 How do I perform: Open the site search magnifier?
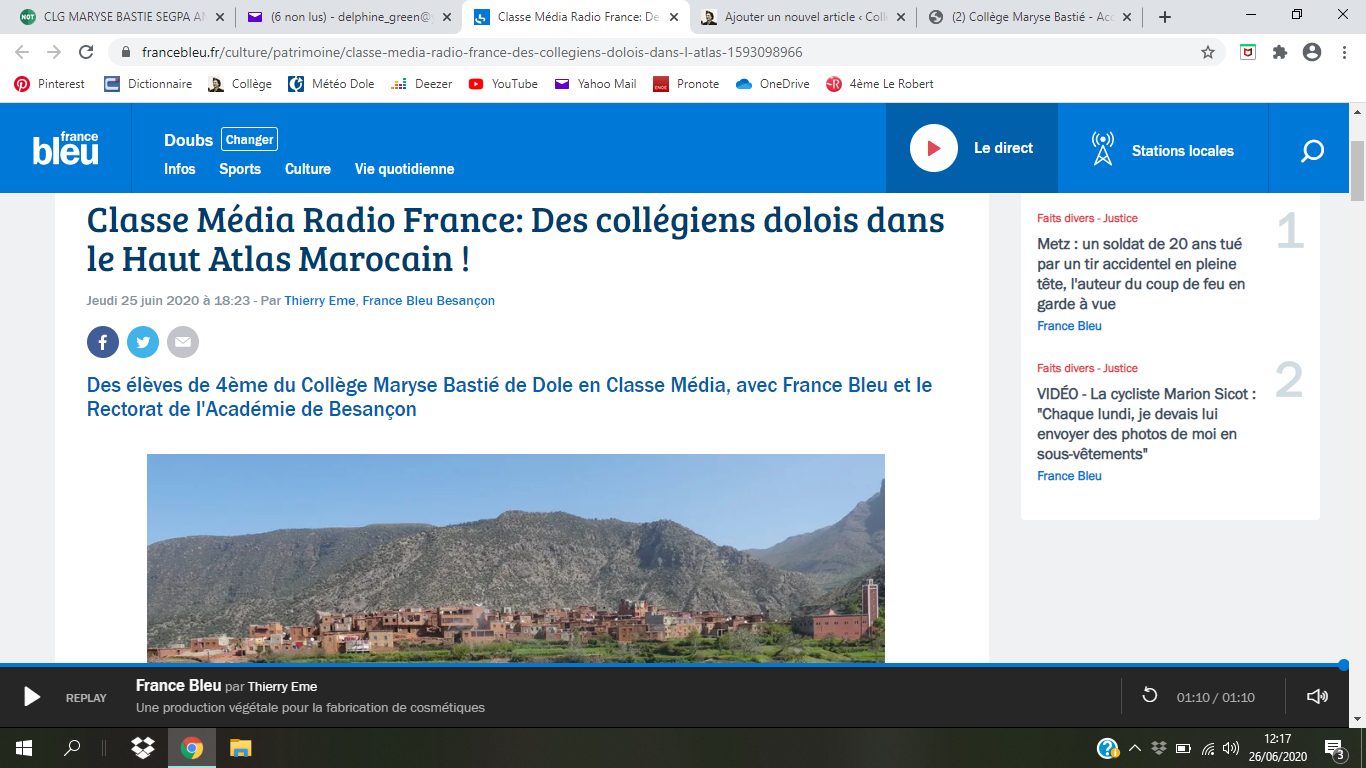pos(1312,151)
